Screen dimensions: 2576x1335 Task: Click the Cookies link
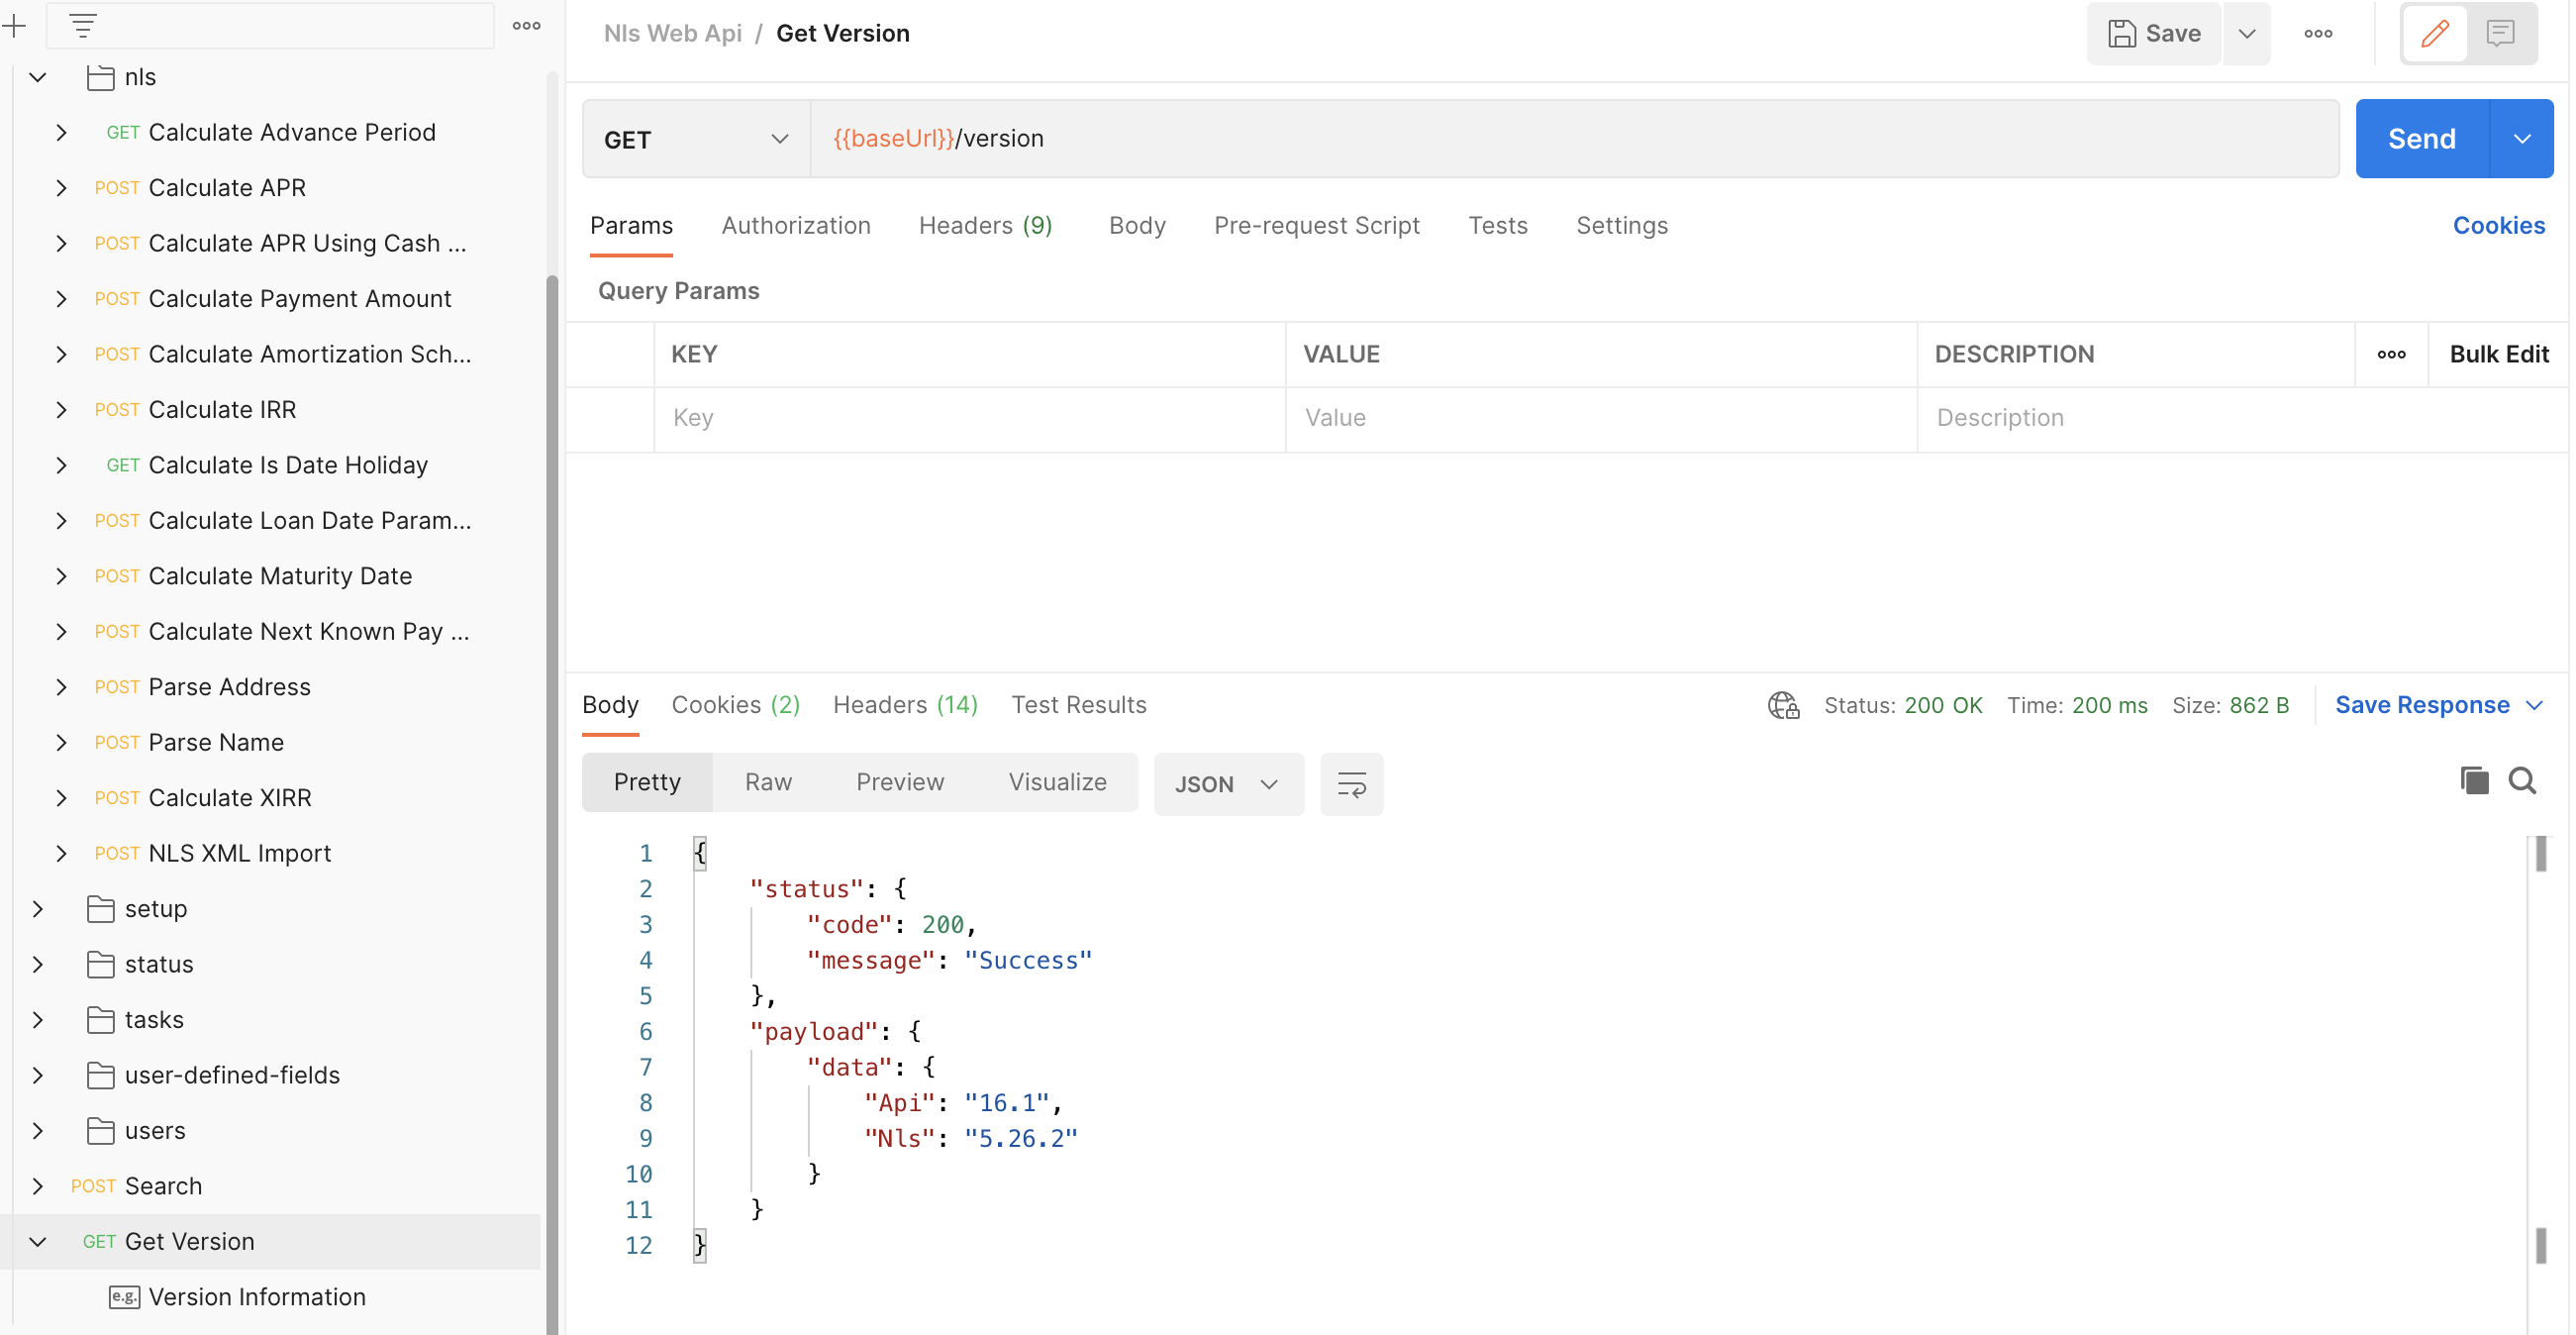pos(2498,226)
